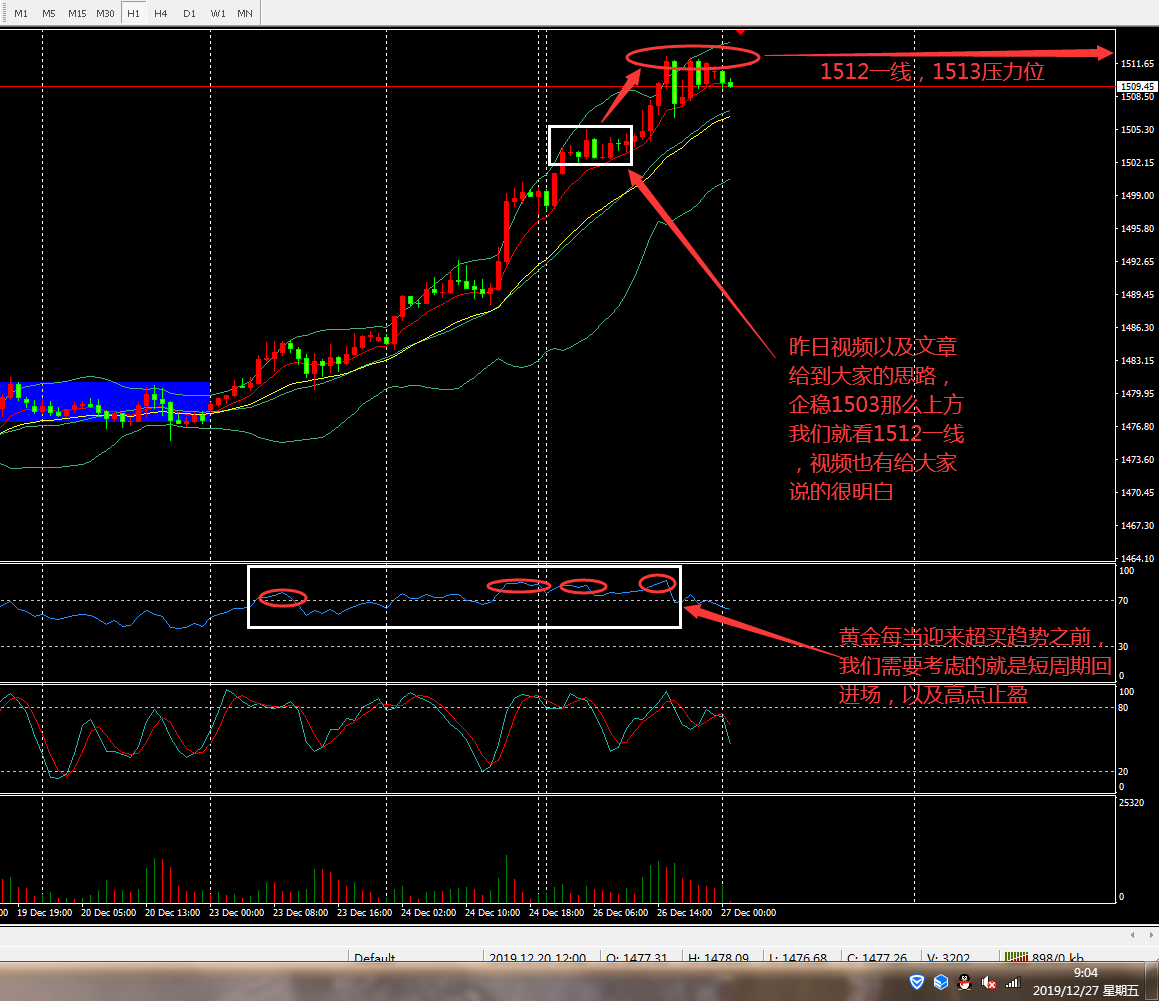
Task: Click the 27 Dec 00:00 time axis label
Action: click(748, 912)
